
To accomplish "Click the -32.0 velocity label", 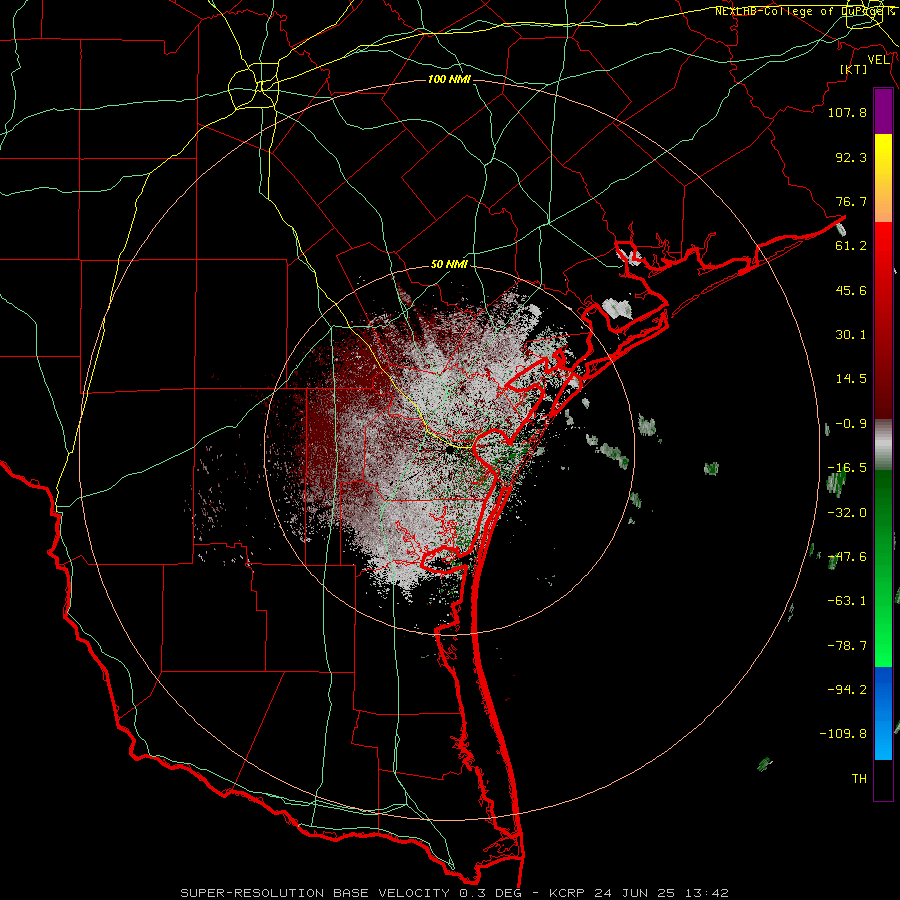I will [847, 513].
